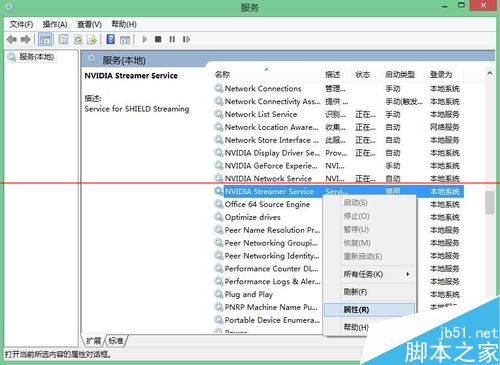Image resolution: width=500 pixels, height=365 pixels.
Task: Select NVIDIA Streamer Service row
Action: 338,191
